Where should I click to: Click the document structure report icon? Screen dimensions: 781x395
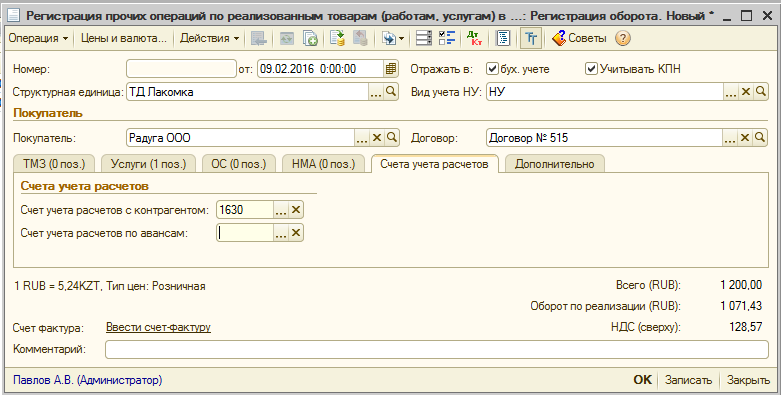coord(503,38)
